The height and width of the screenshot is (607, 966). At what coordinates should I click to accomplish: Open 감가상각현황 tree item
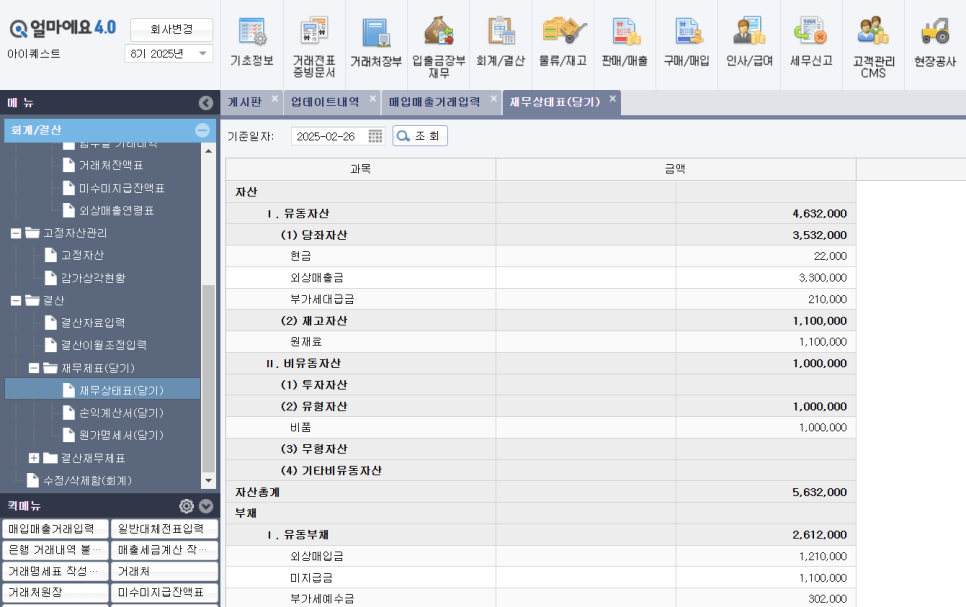pos(93,278)
